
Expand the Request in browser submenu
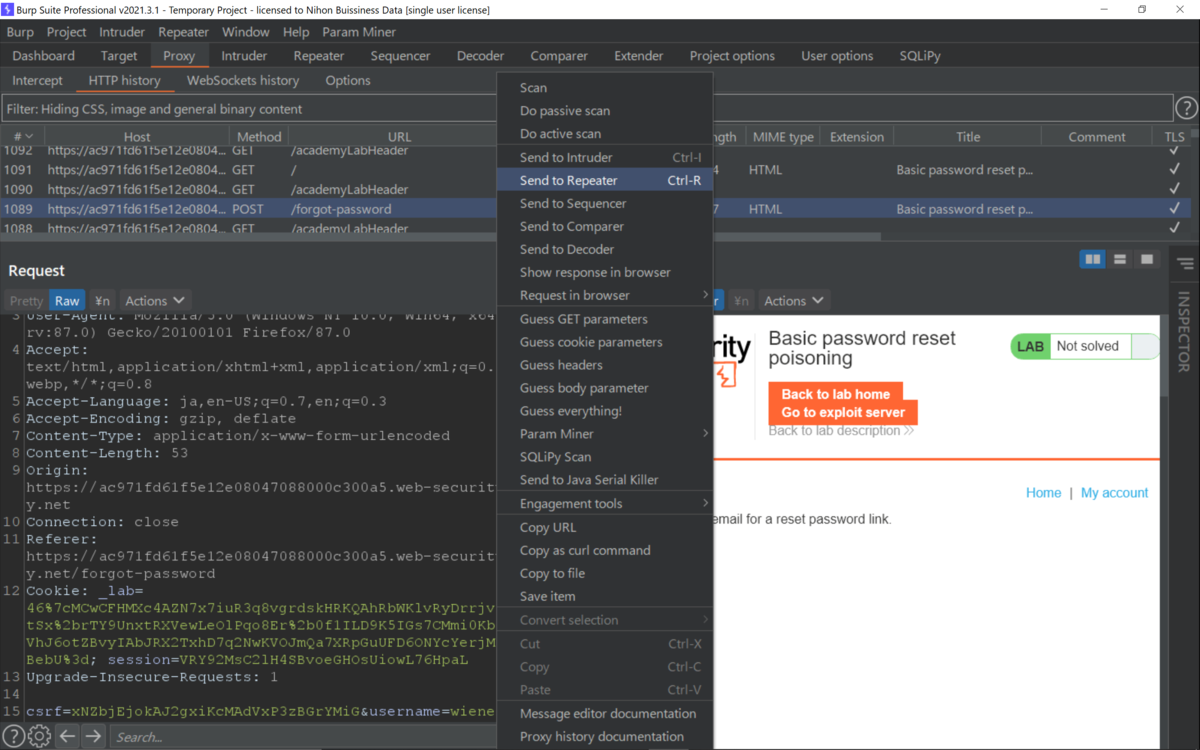point(605,295)
